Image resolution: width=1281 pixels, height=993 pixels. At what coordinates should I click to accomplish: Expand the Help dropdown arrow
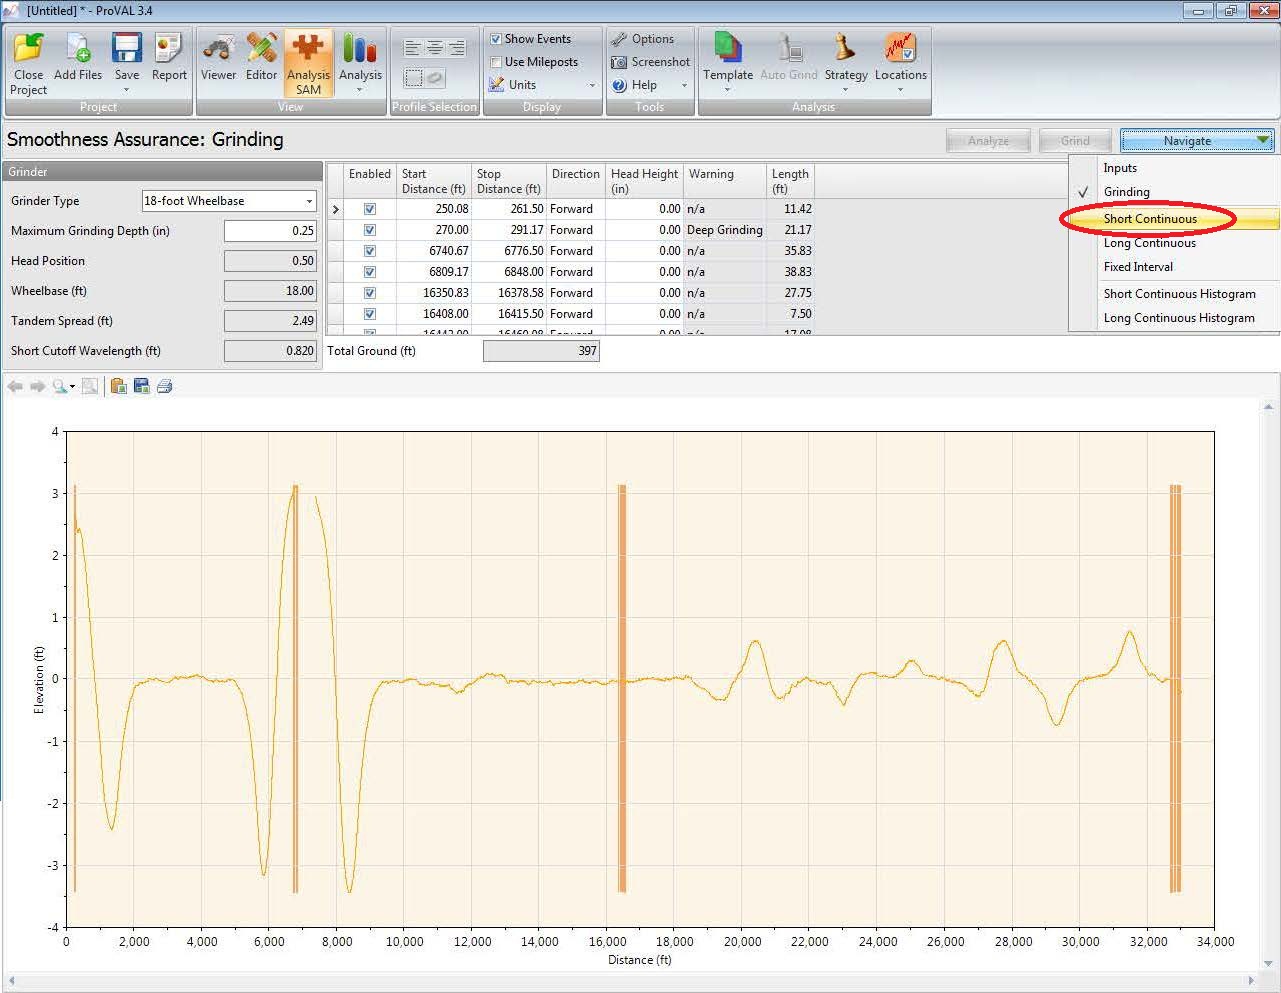(684, 86)
